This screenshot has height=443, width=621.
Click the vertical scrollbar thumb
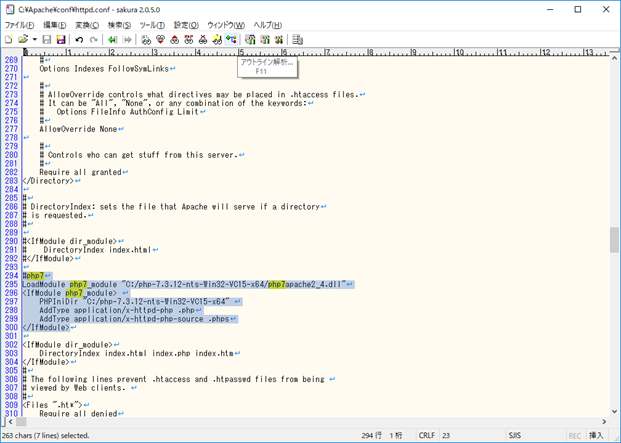click(x=614, y=240)
